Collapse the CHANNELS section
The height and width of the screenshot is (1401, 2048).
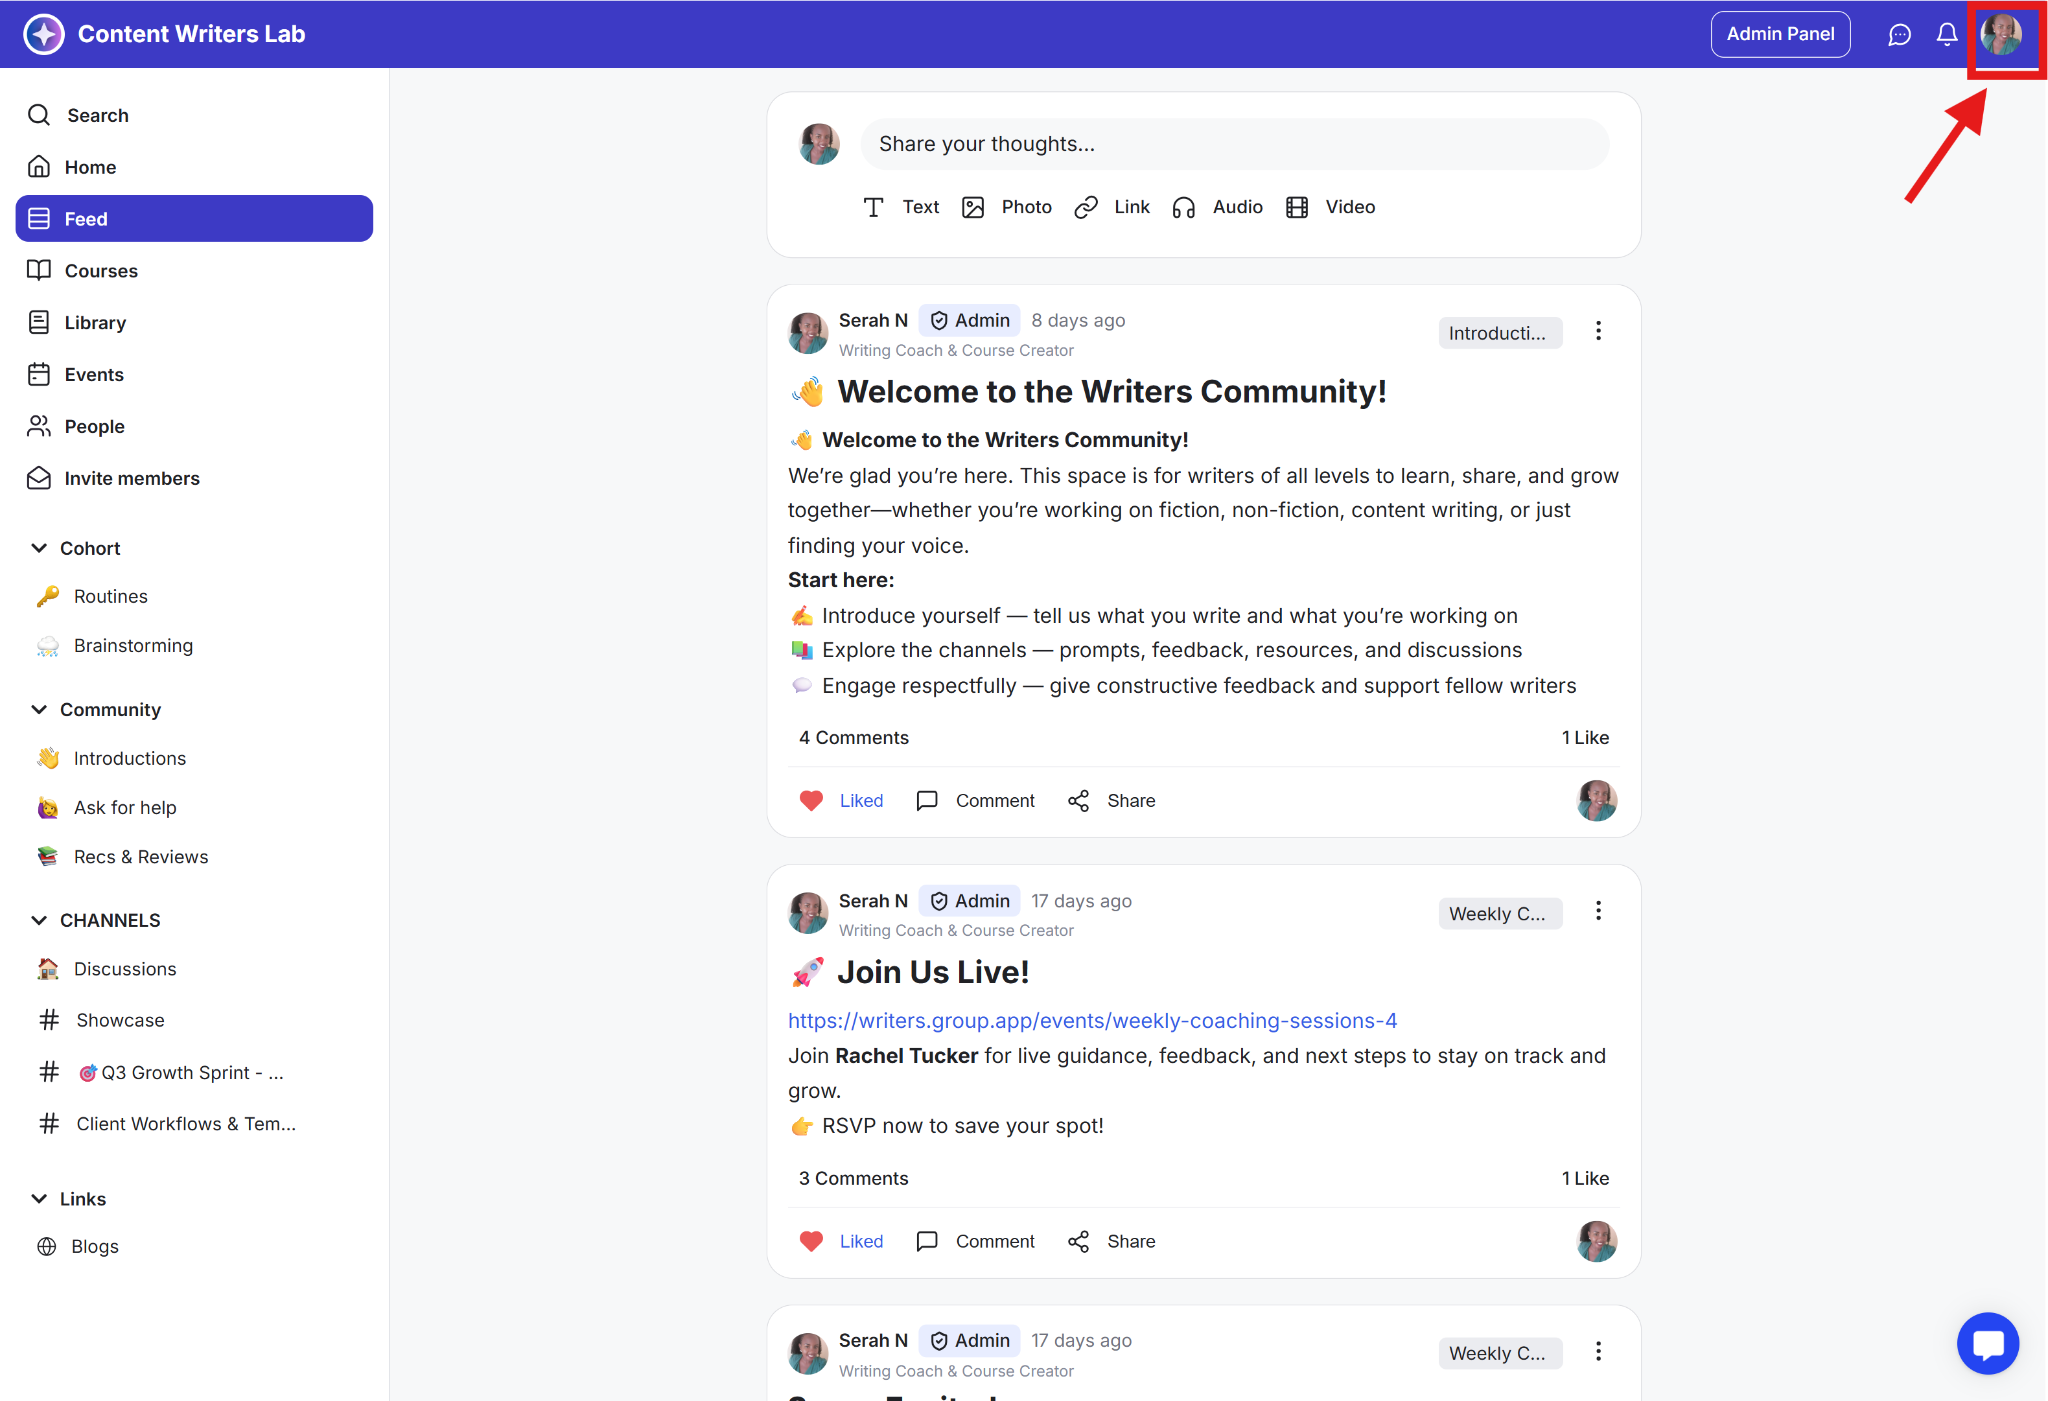[x=39, y=920]
